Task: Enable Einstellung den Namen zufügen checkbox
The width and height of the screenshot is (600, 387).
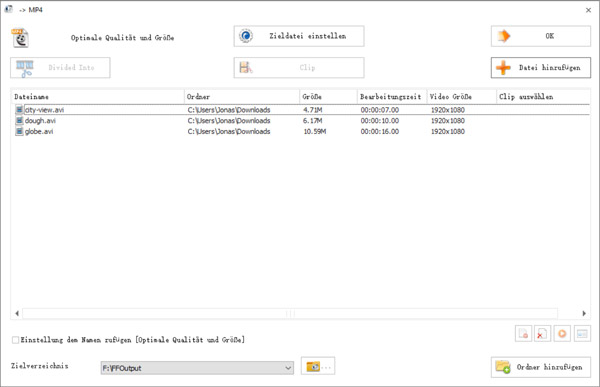Action: (15, 340)
